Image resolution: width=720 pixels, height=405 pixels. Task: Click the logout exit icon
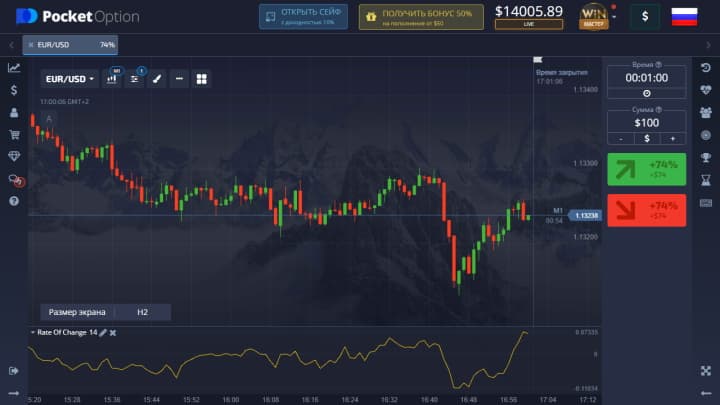[x=14, y=371]
